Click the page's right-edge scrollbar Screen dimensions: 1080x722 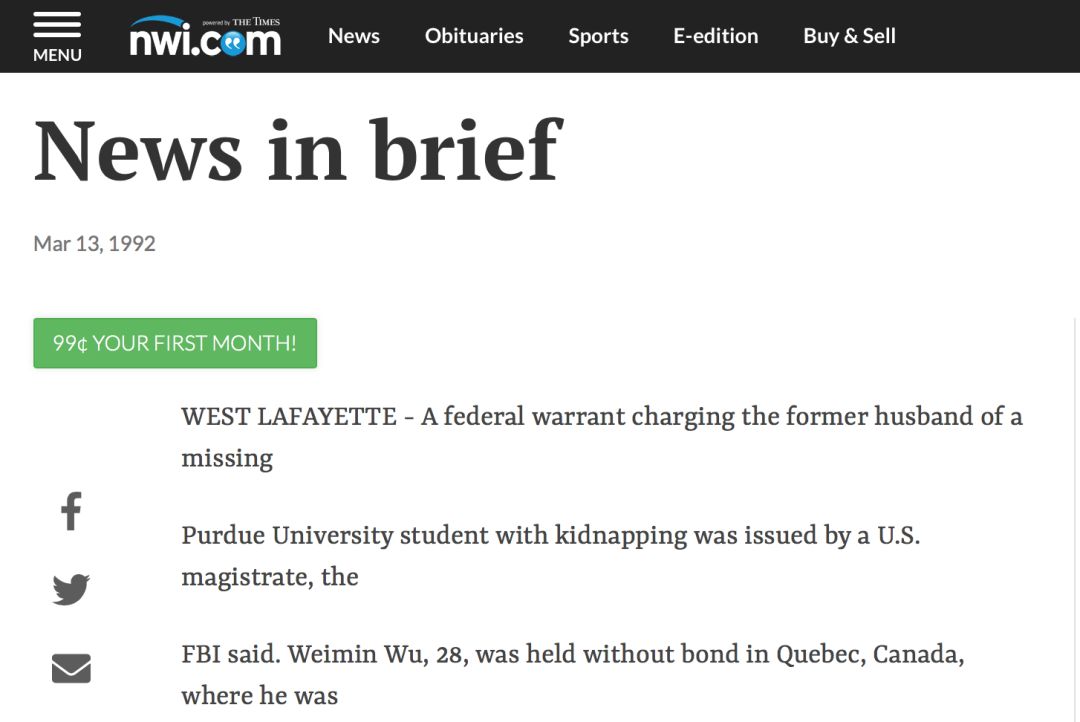pos(1075,519)
